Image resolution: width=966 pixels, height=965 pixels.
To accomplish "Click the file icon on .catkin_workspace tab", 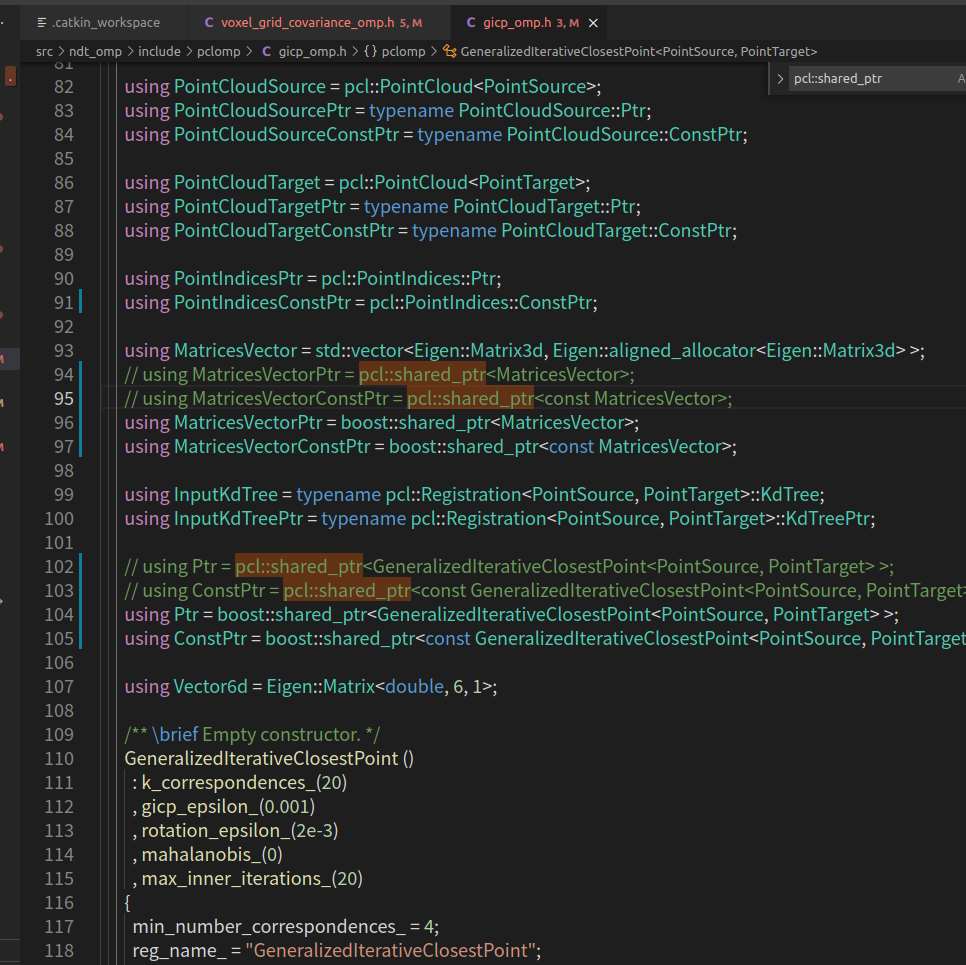I will point(42,23).
